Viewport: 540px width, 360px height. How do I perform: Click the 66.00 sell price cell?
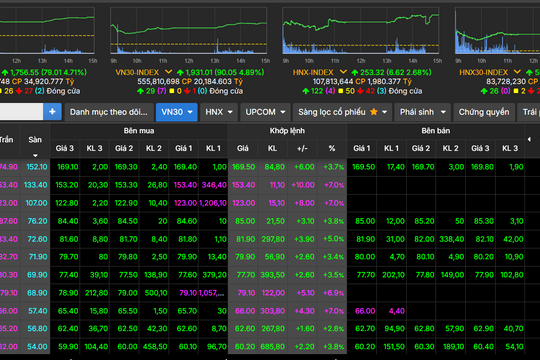point(362,311)
